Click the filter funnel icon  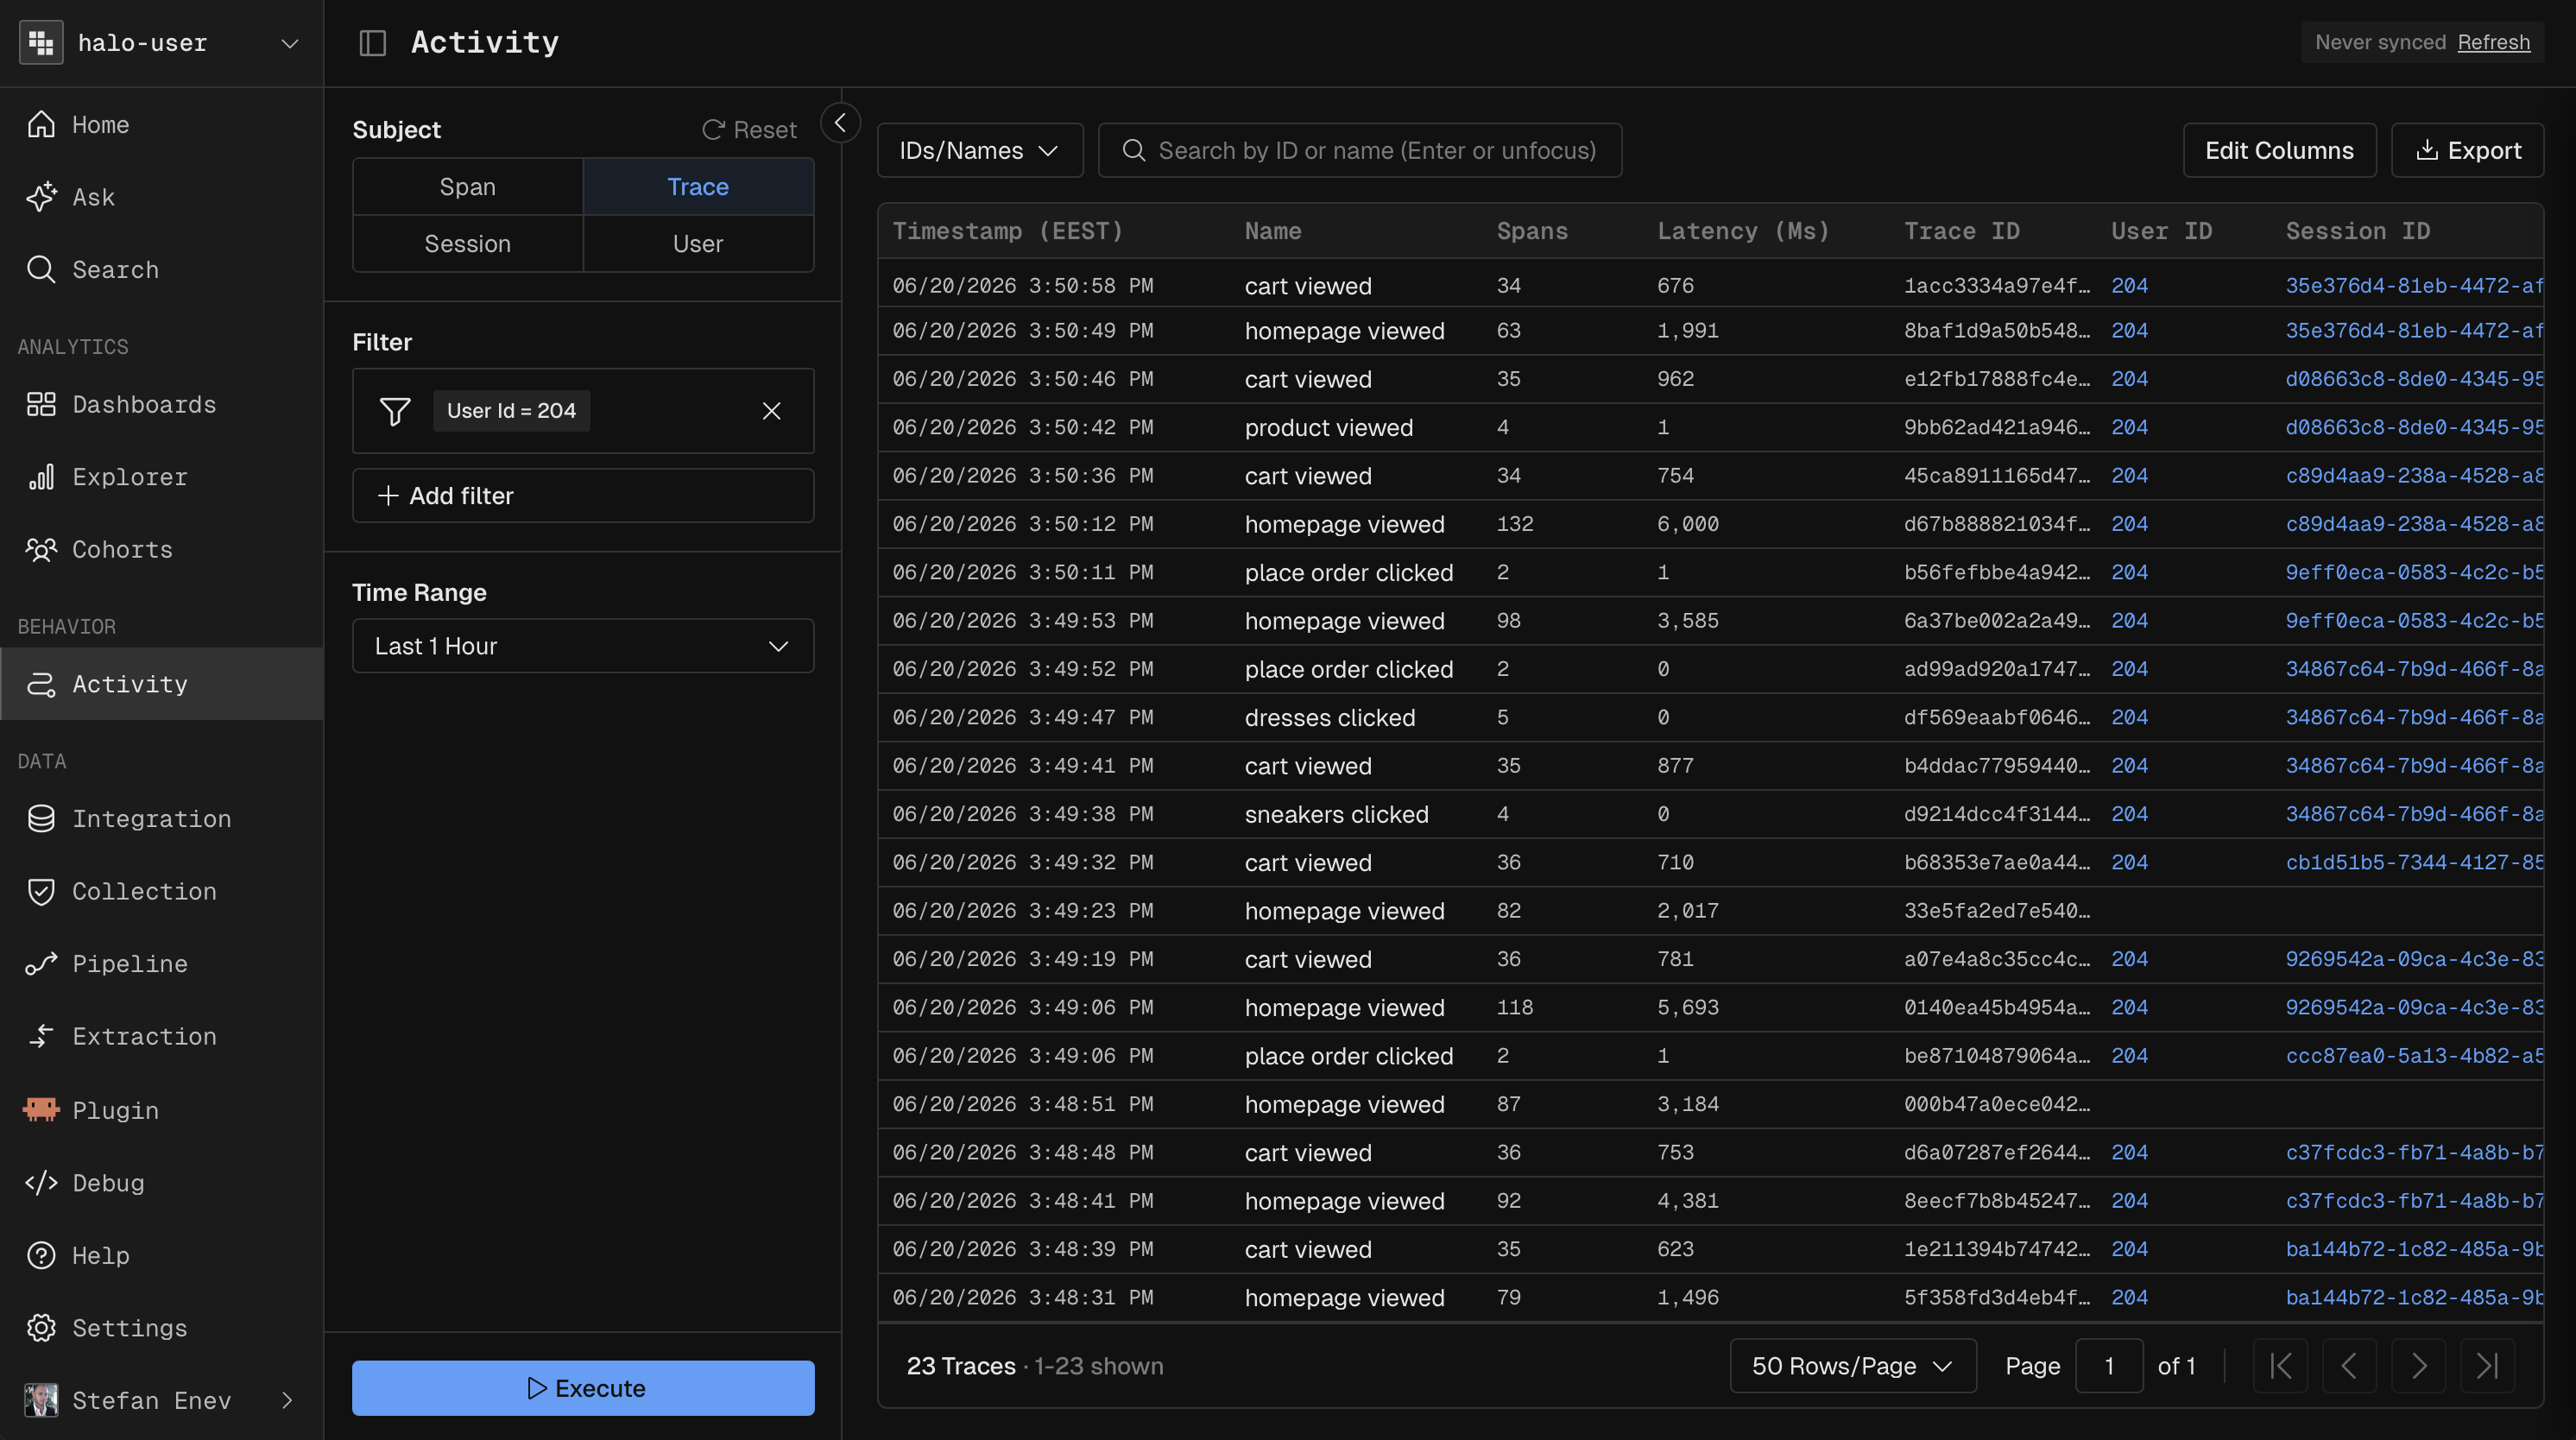395,411
